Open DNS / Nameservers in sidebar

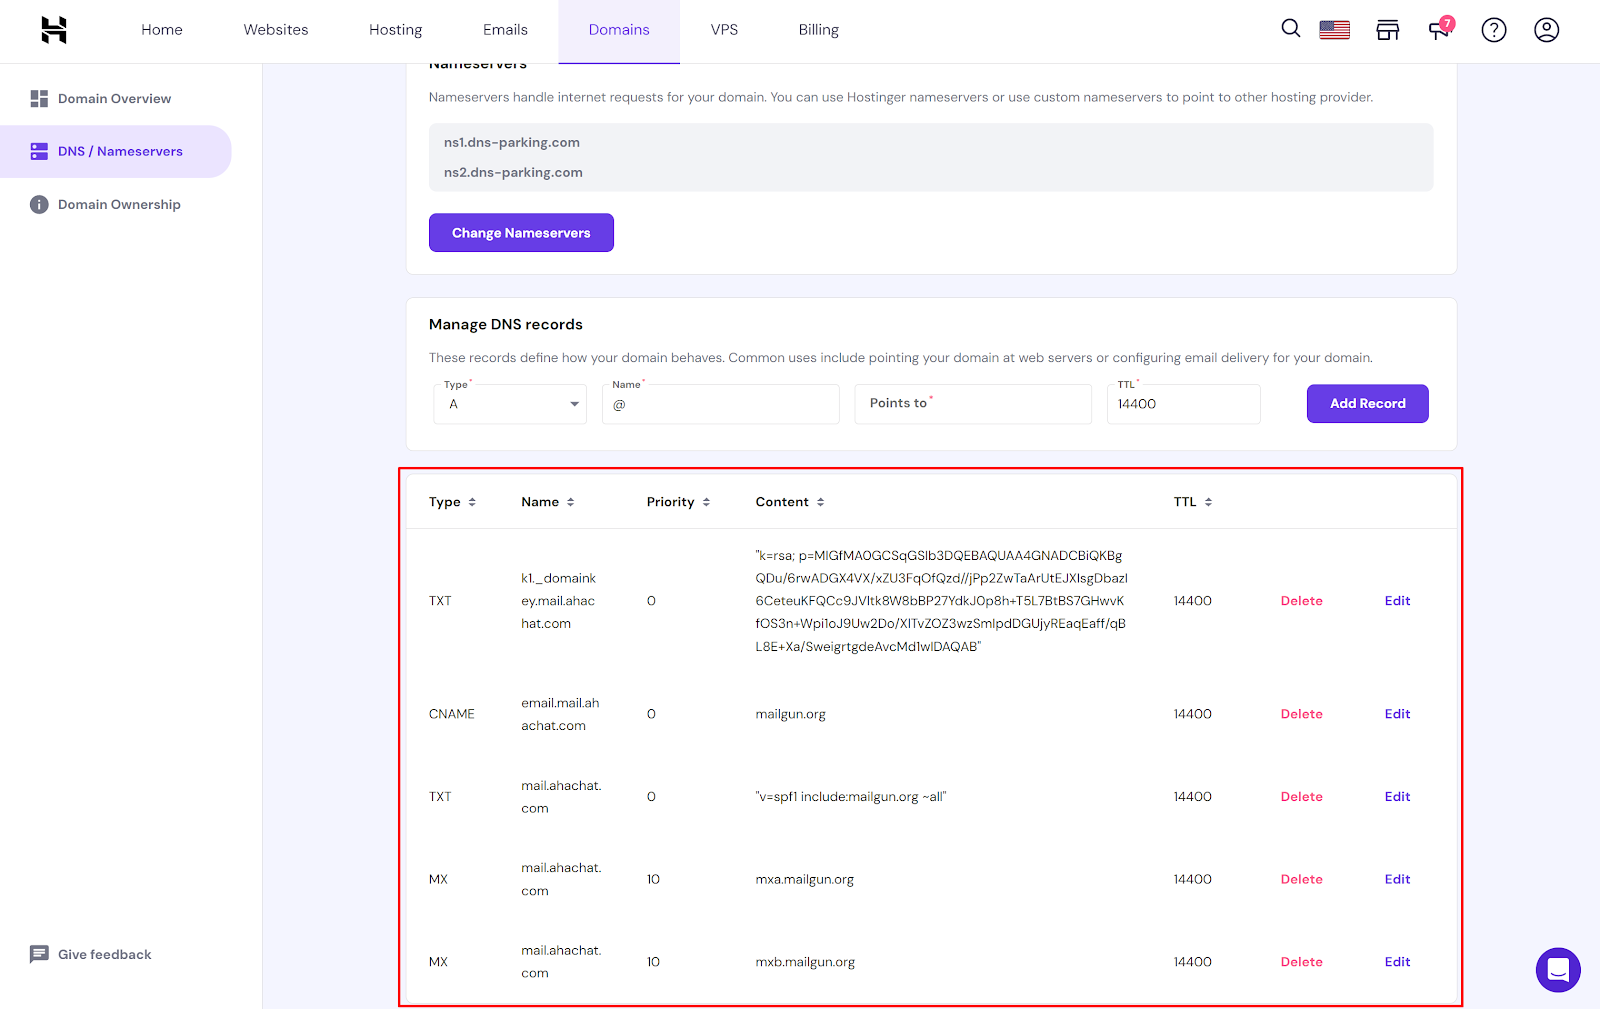pos(115,151)
